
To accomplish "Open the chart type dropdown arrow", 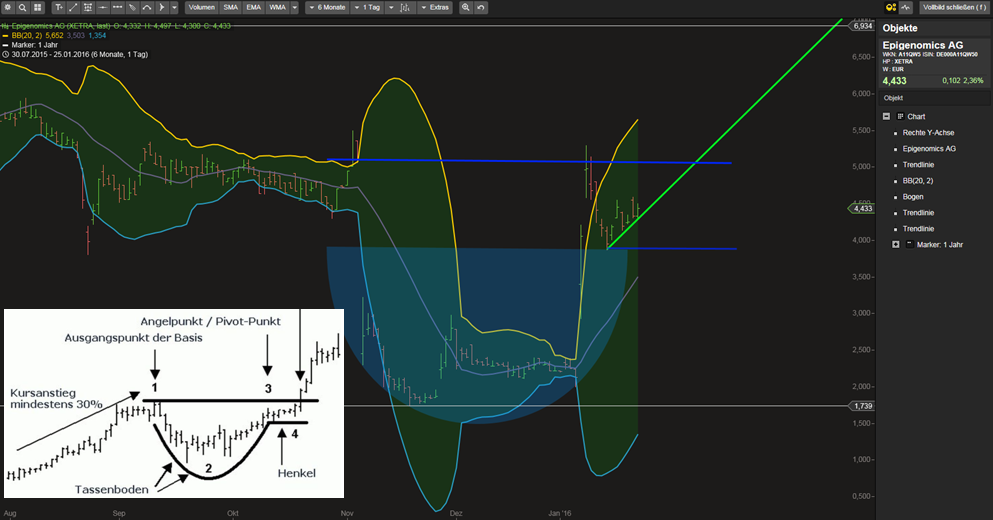I will pyautogui.click(x=391, y=8).
